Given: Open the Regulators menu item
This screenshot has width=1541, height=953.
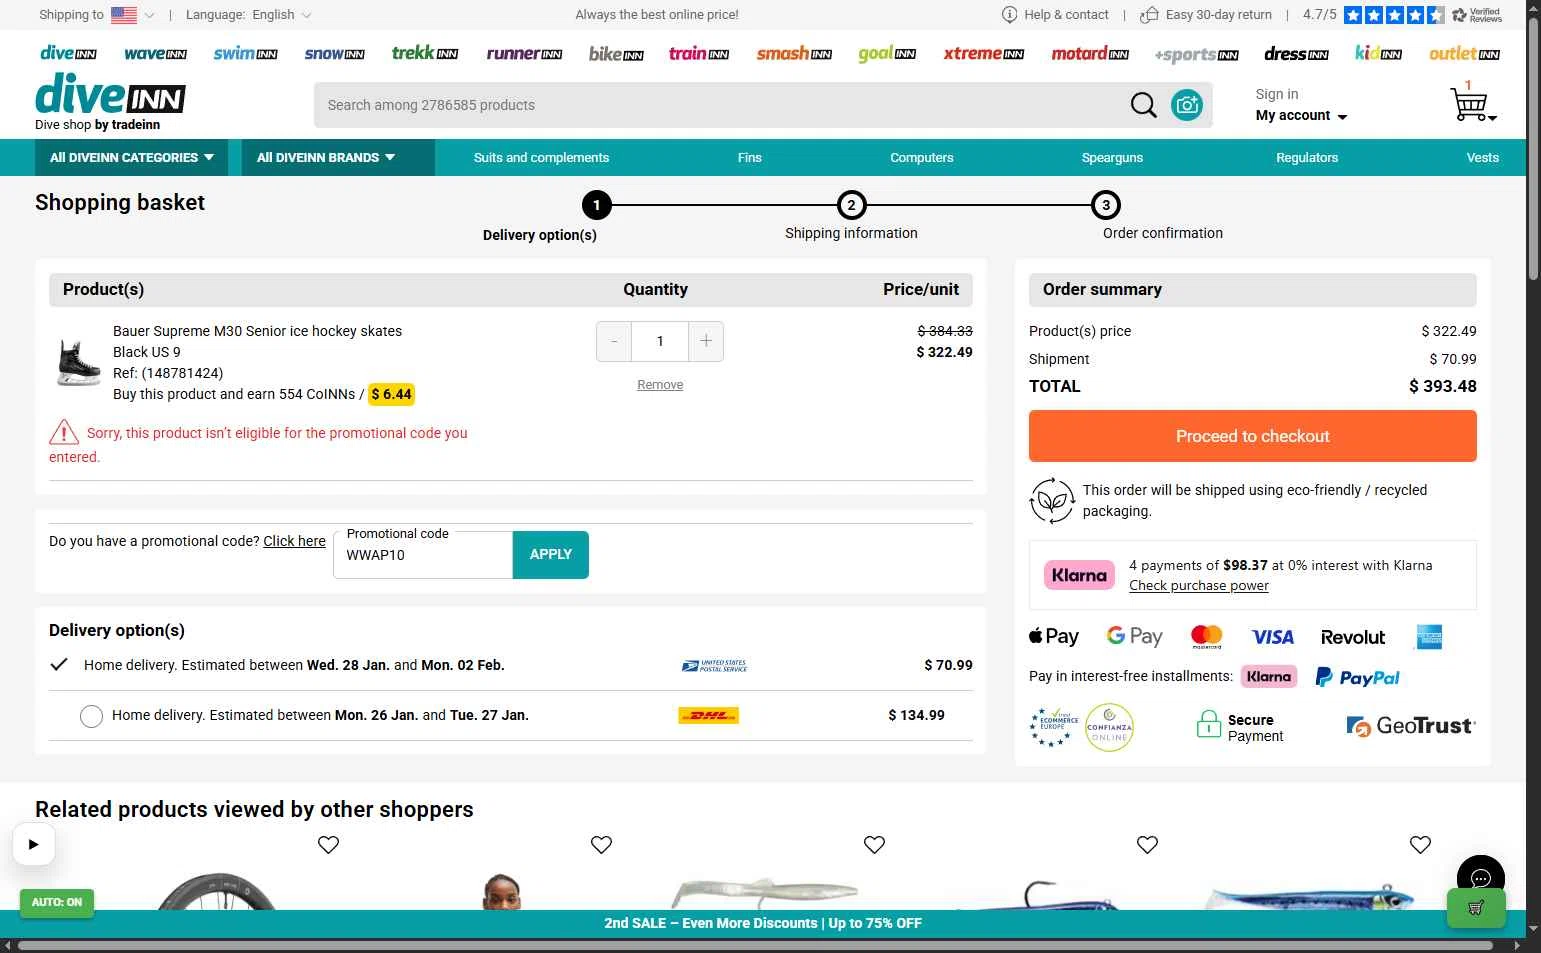Looking at the screenshot, I should [1307, 158].
